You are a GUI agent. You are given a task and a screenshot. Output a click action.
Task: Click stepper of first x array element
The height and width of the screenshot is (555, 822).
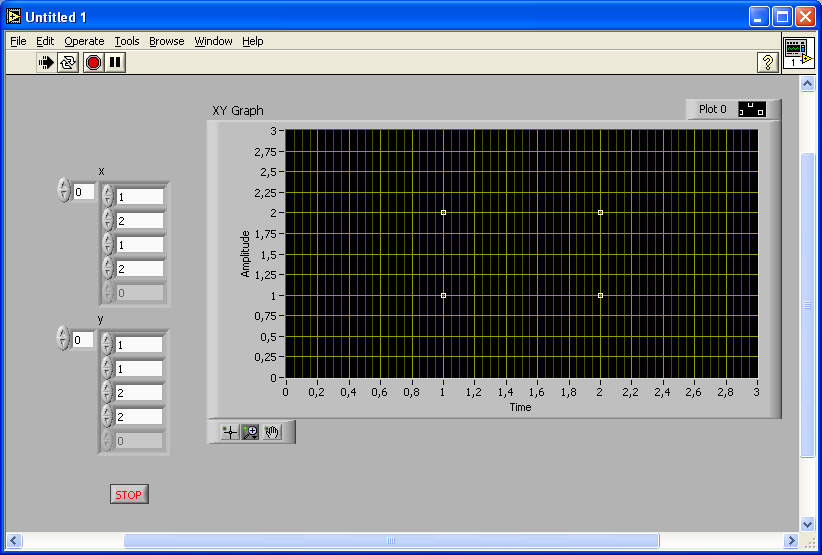click(108, 196)
